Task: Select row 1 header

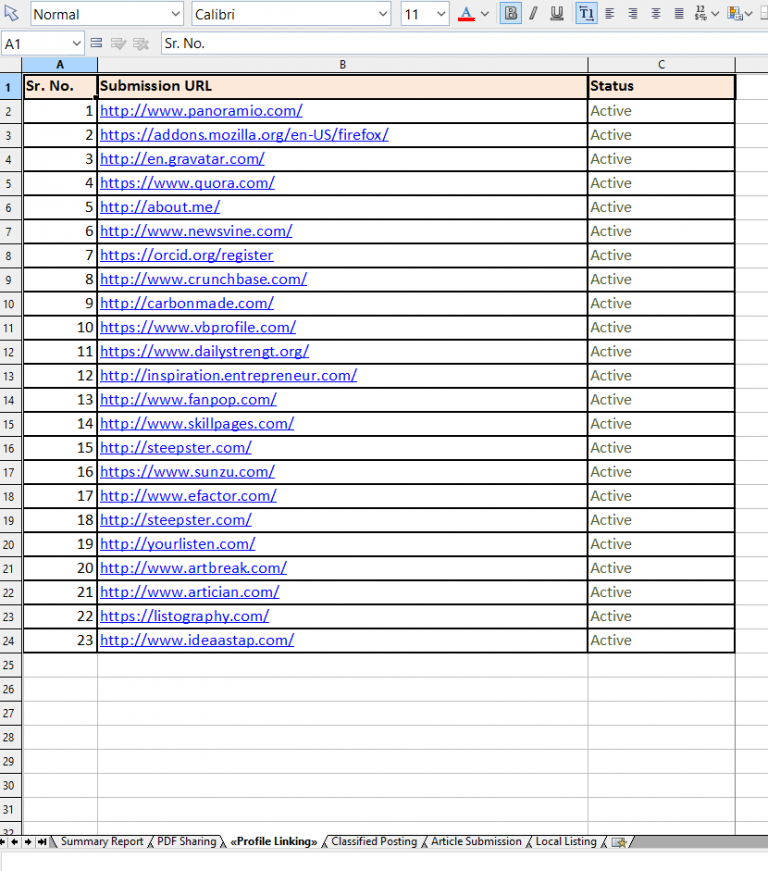Action: (x=11, y=87)
